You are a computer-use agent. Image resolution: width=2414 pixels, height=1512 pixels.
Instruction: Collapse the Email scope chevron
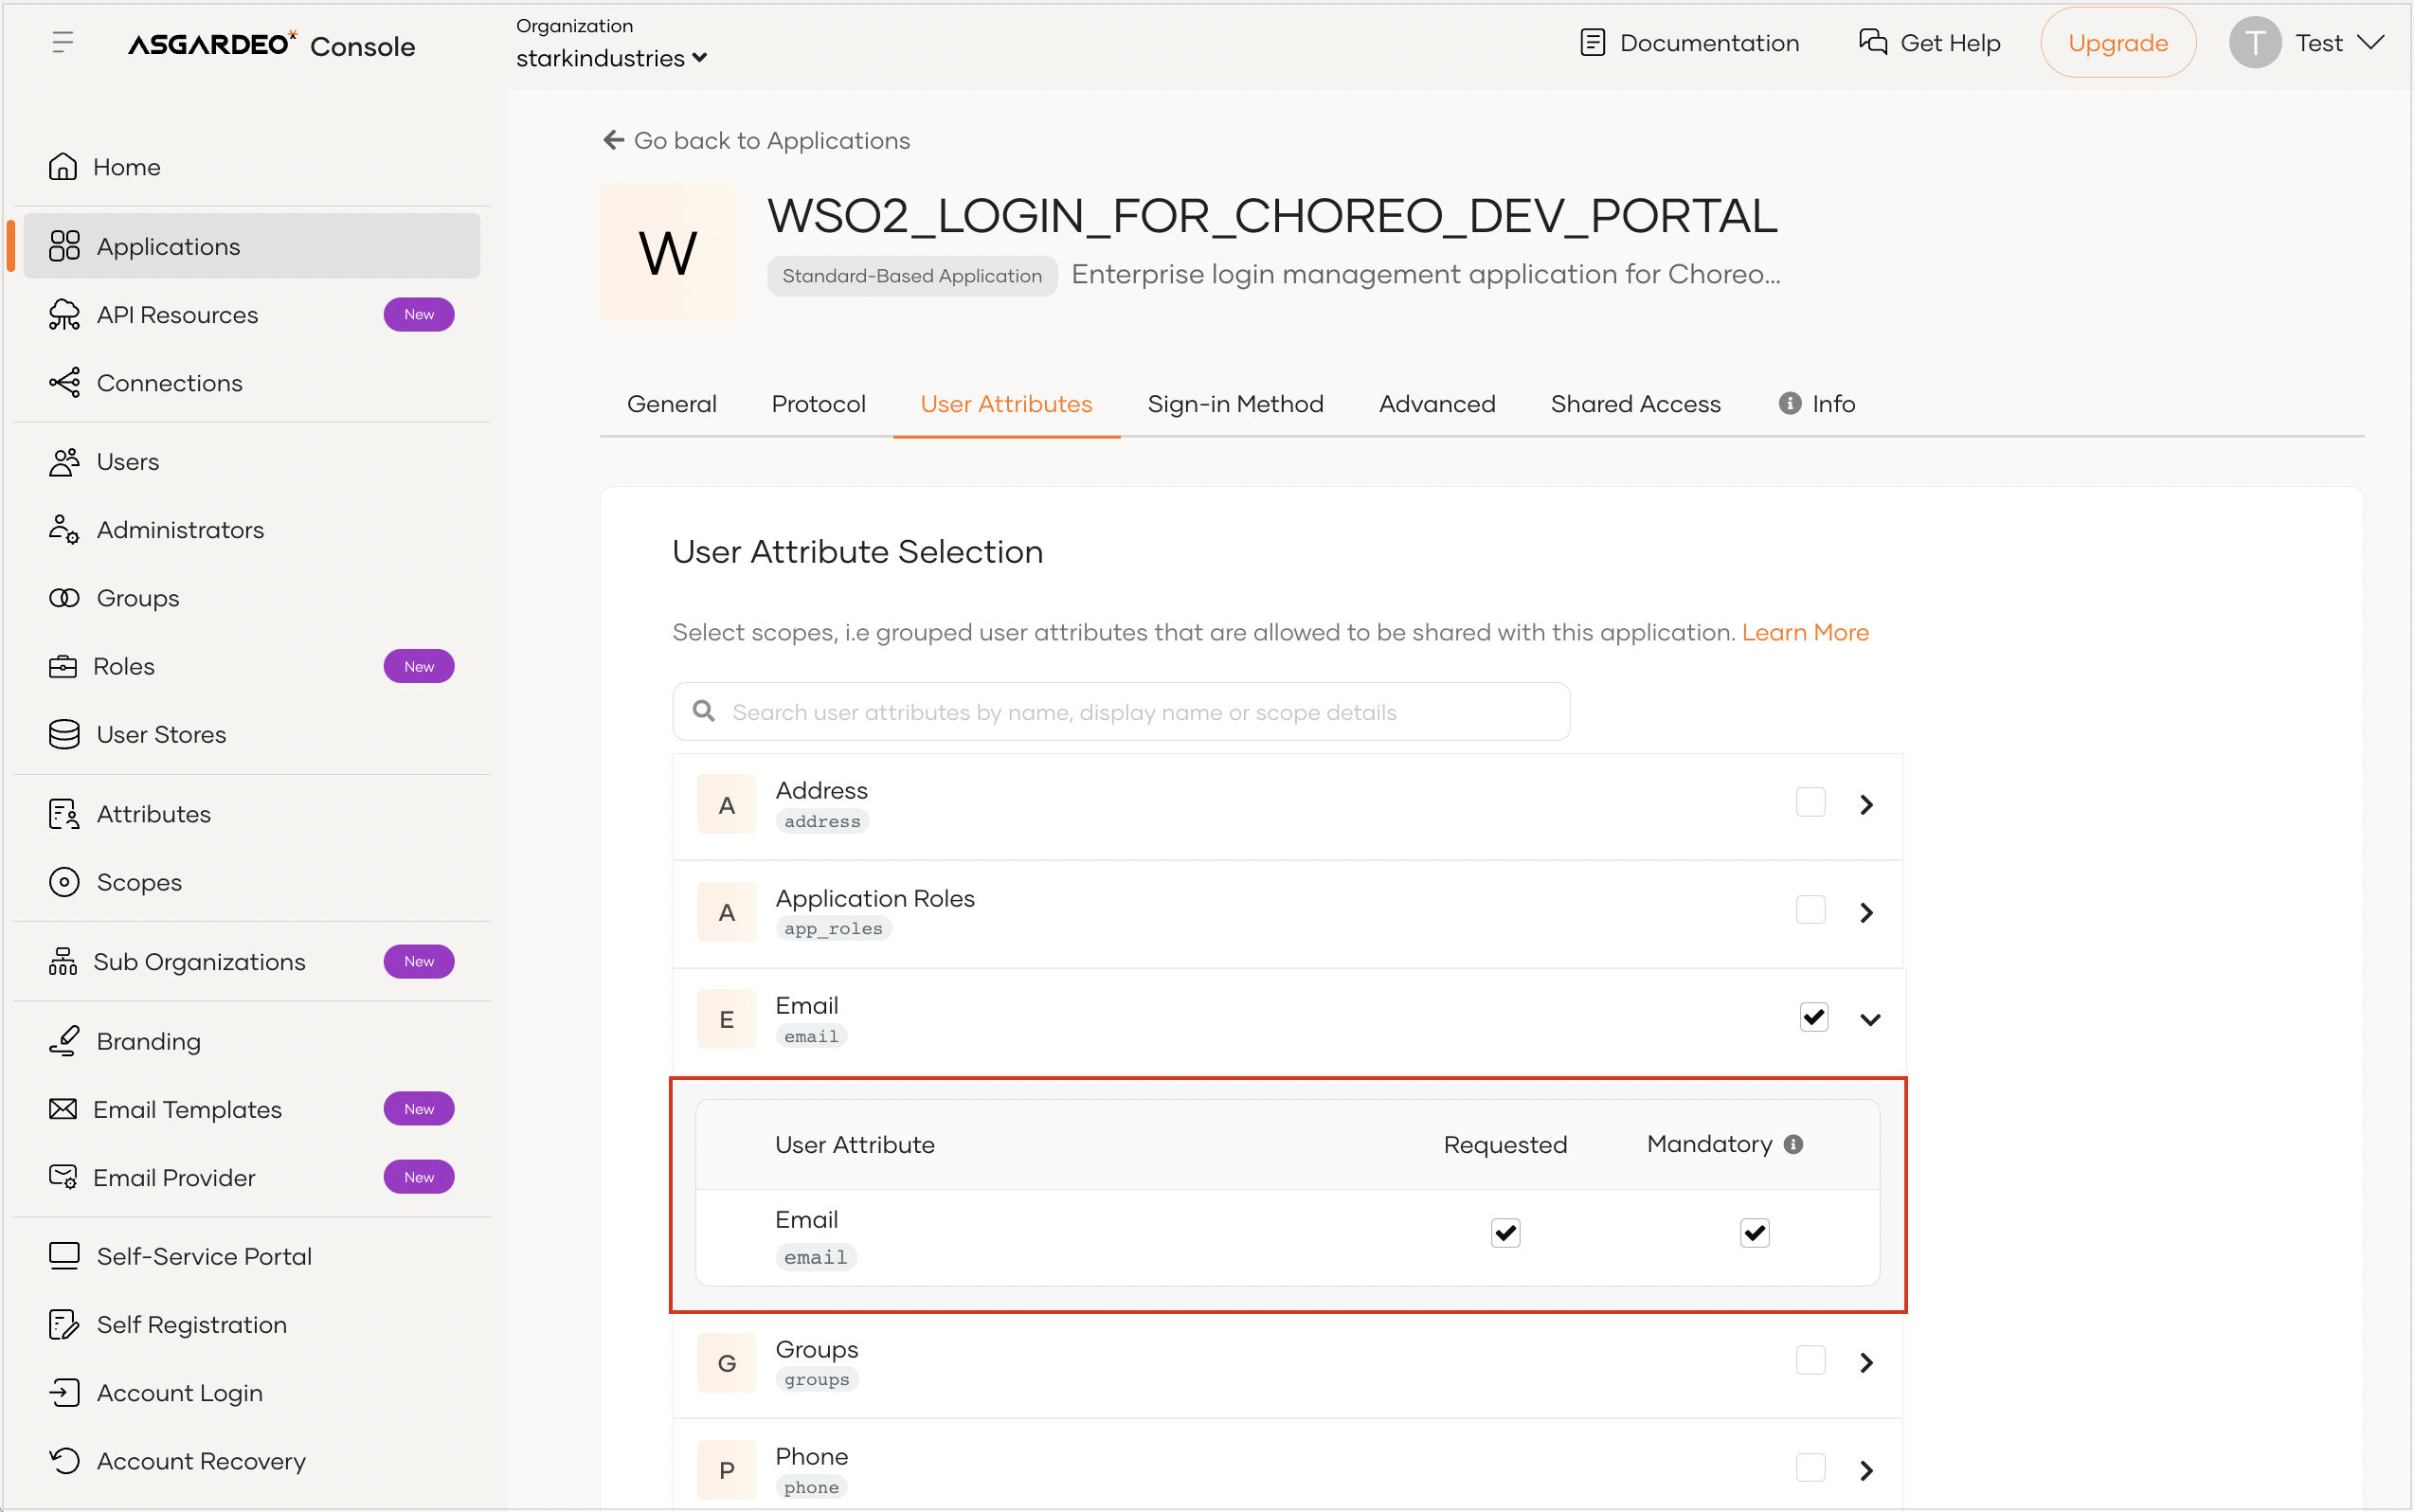pyautogui.click(x=1870, y=1019)
